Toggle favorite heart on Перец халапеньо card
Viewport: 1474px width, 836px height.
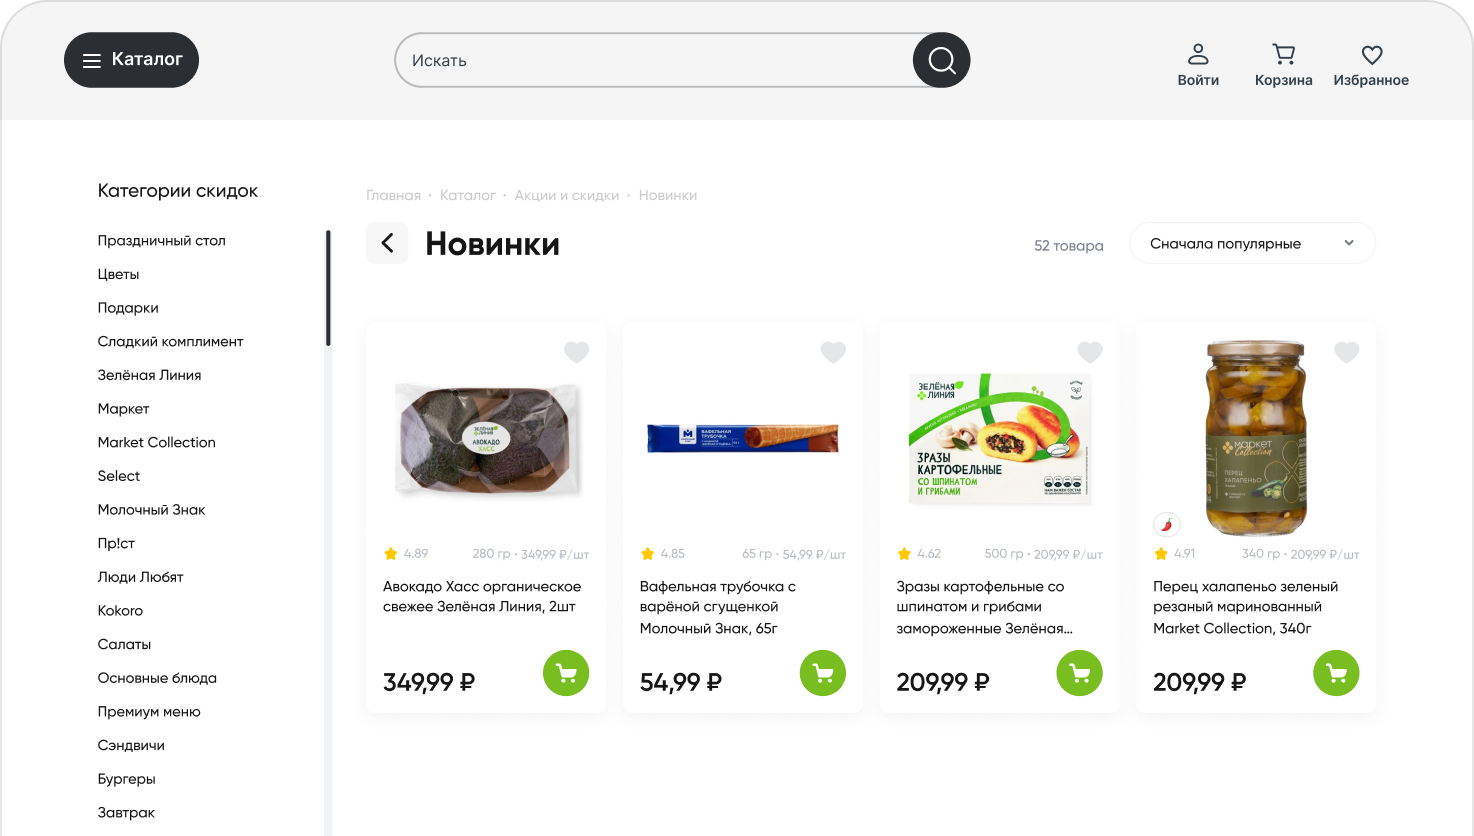(1347, 352)
